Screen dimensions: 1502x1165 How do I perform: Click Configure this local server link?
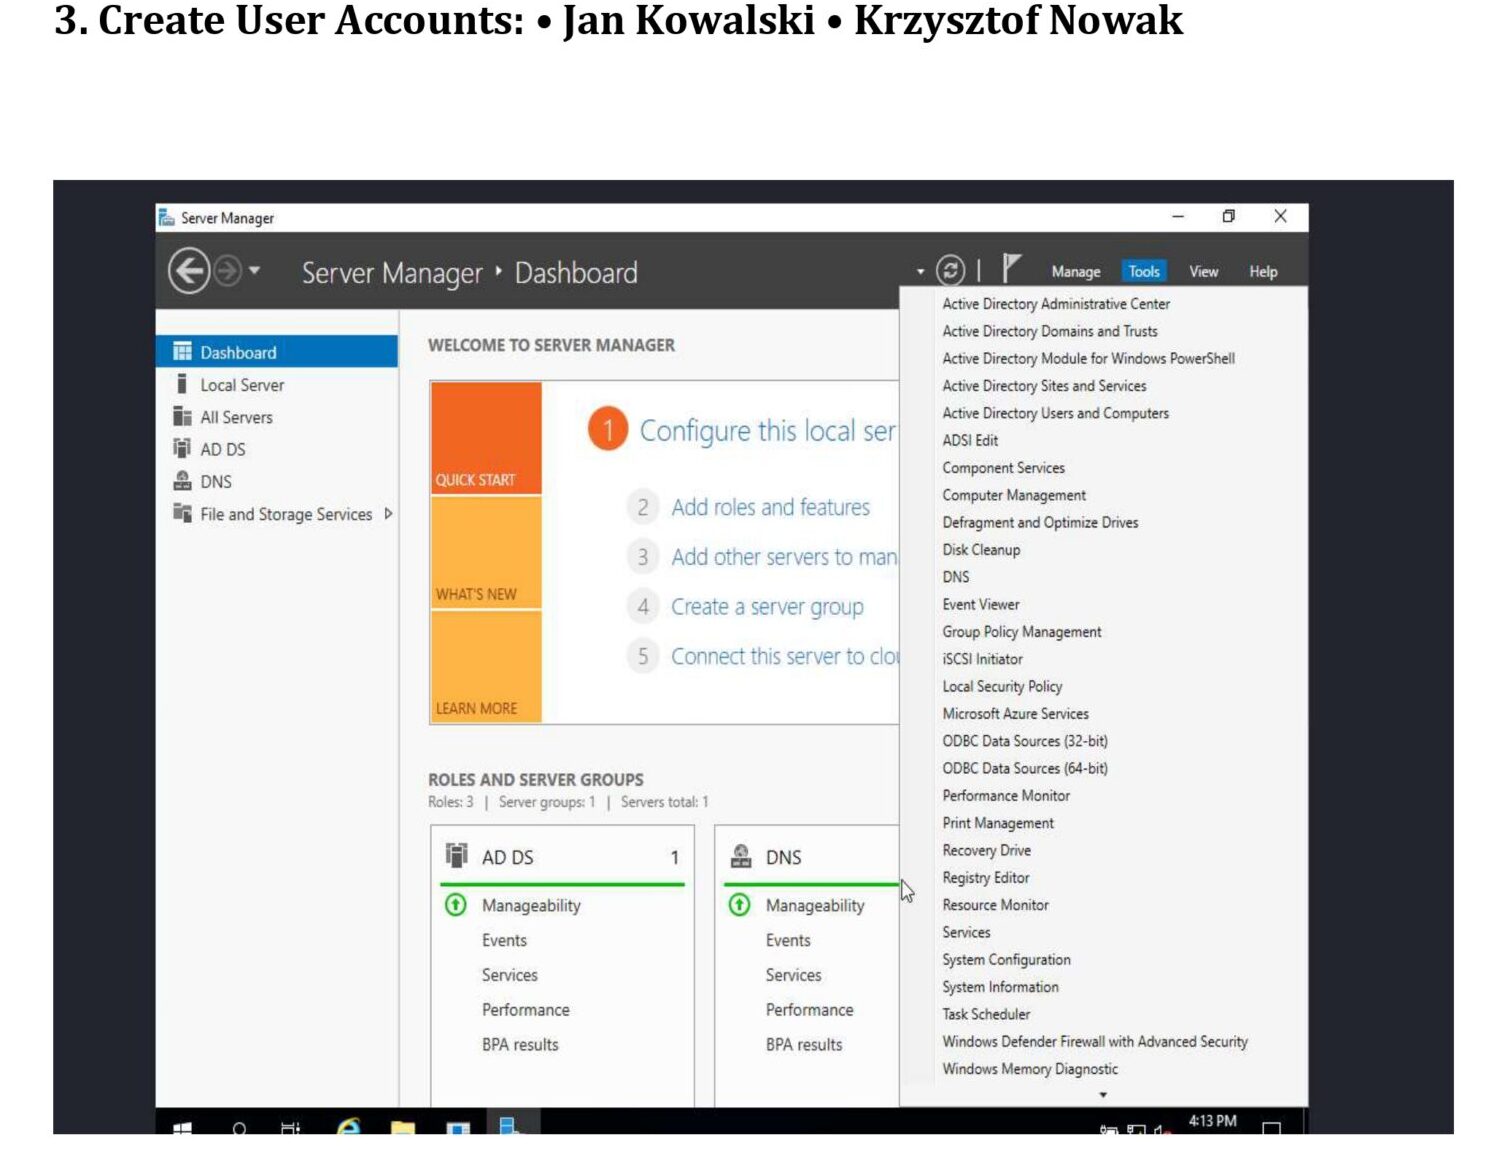tap(767, 431)
